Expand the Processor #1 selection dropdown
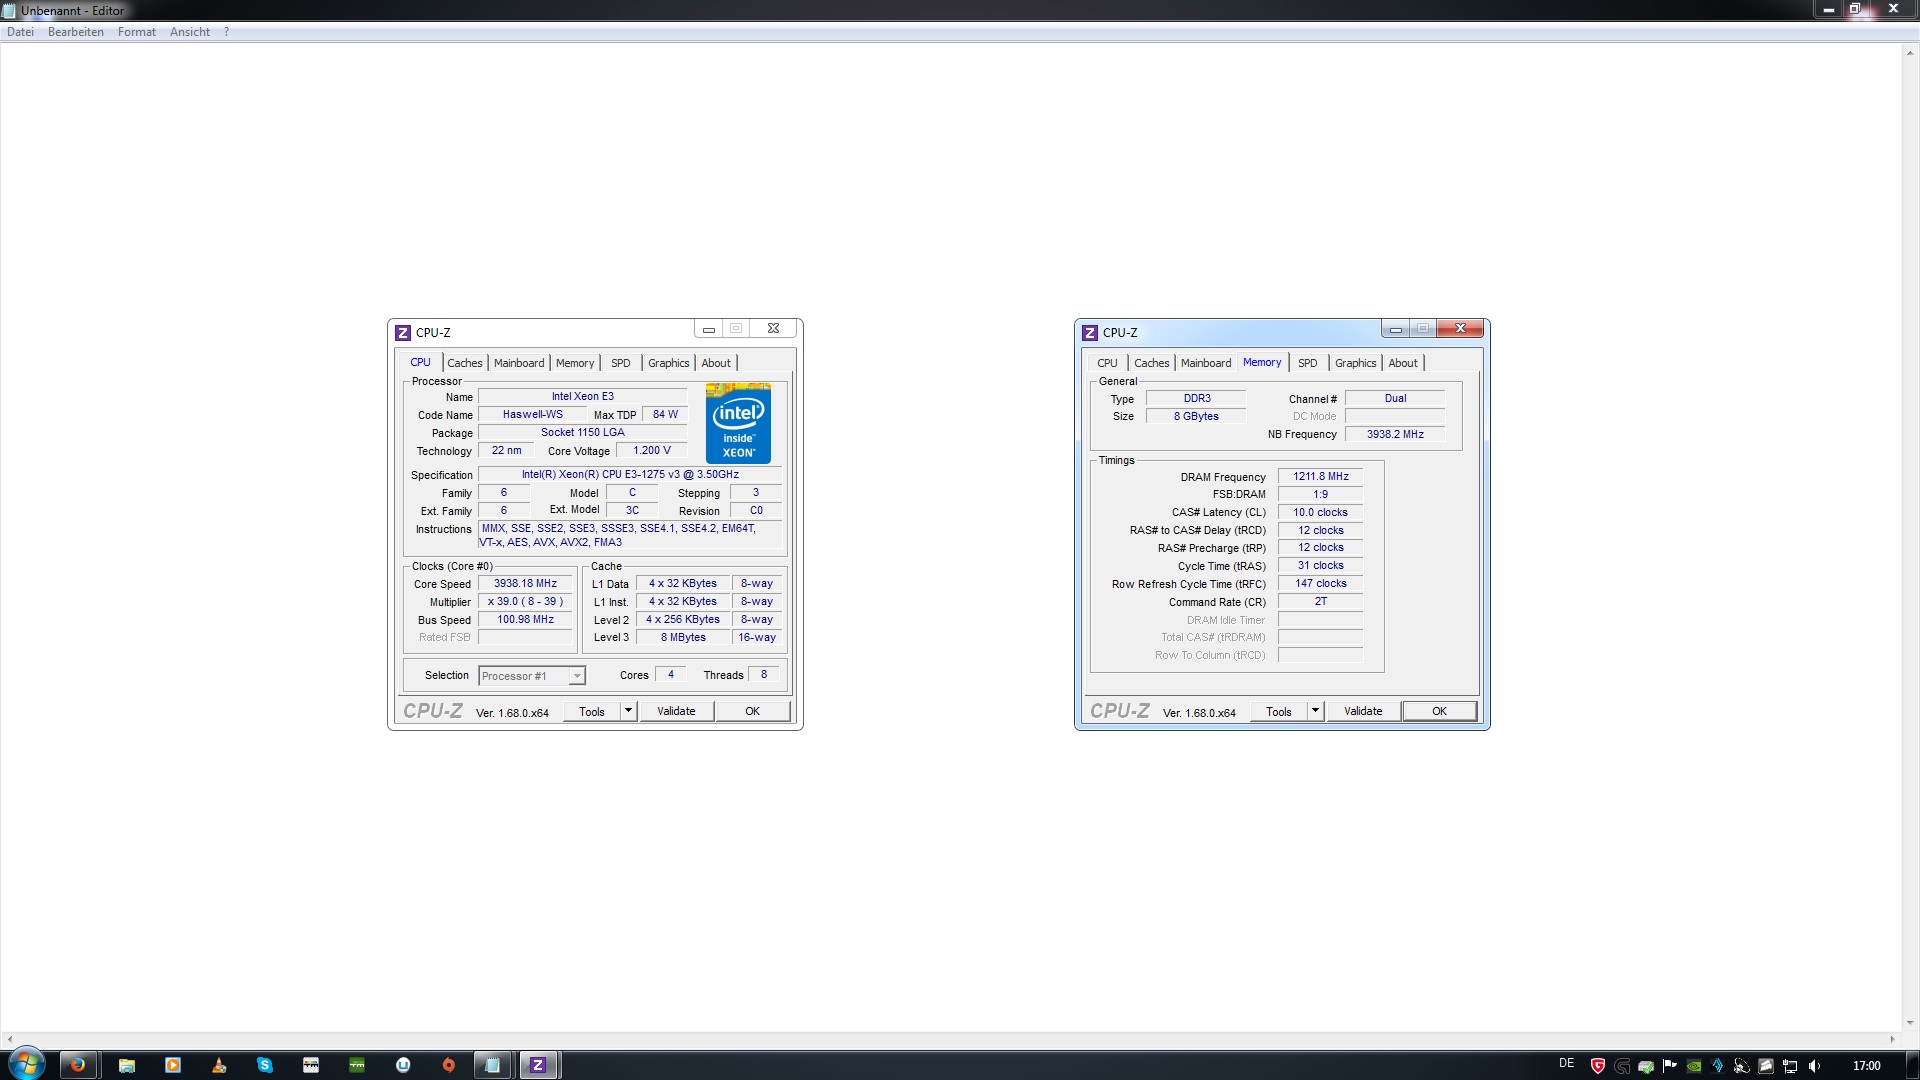Viewport: 1920px width, 1080px height. coord(577,676)
